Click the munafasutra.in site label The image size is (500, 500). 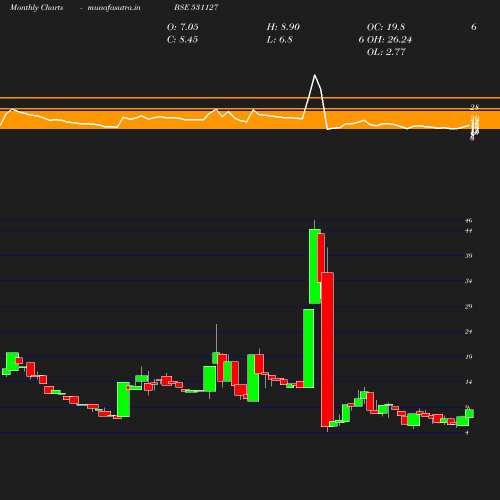pos(114,7)
